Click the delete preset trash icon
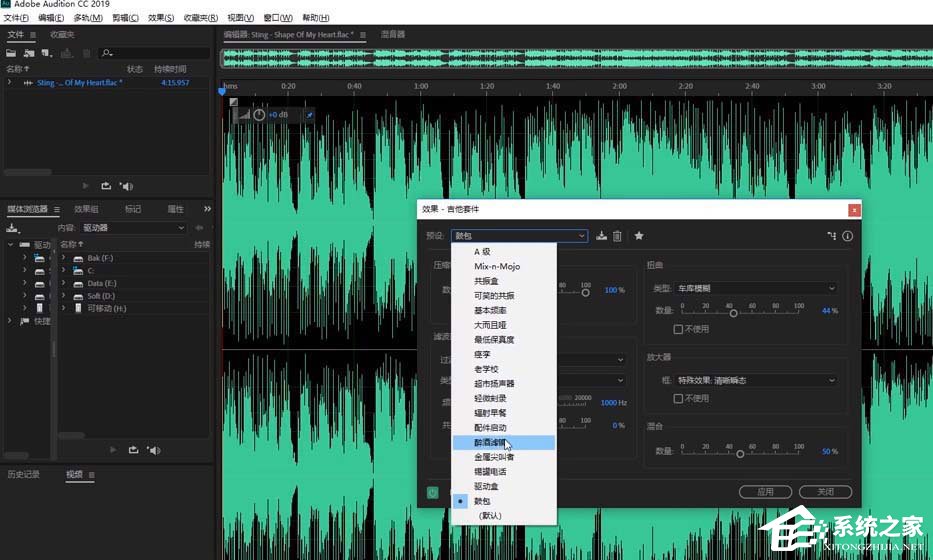The image size is (933, 560). 617,236
